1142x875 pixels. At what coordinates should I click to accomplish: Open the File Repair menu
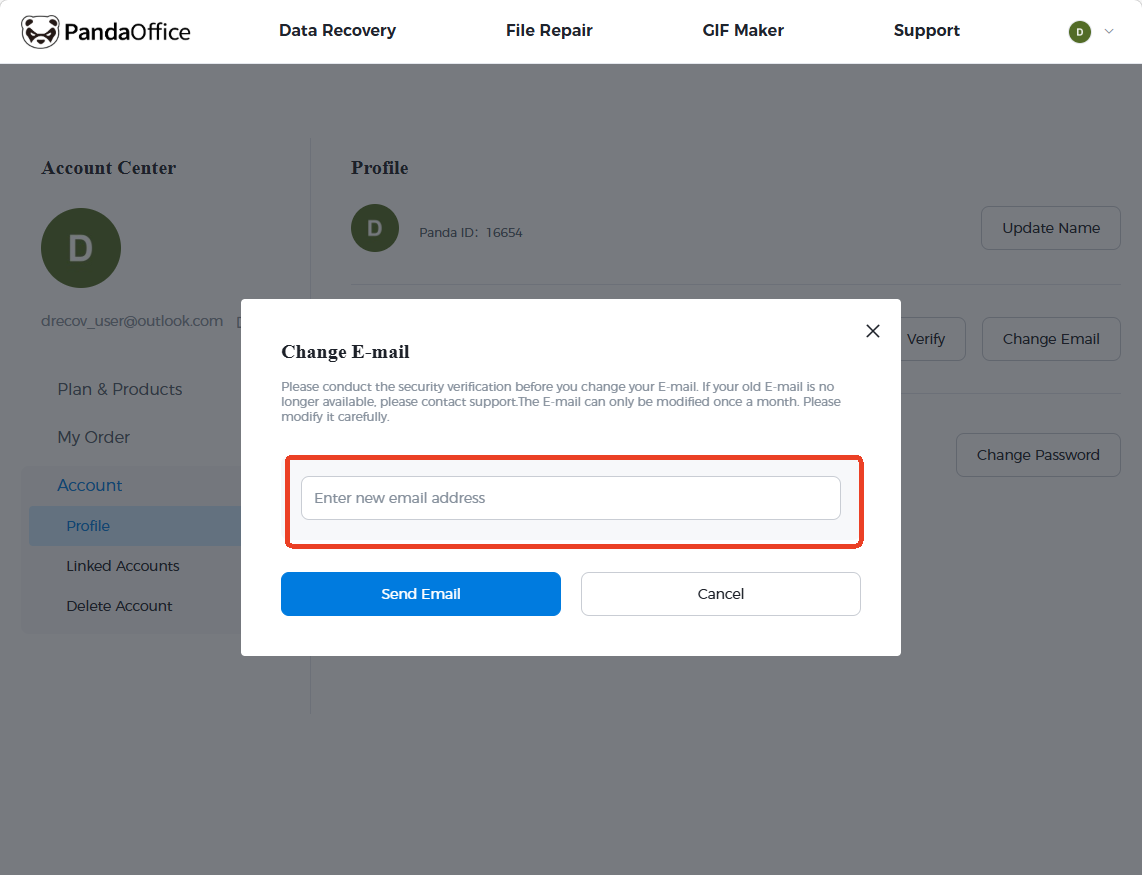[x=549, y=31]
